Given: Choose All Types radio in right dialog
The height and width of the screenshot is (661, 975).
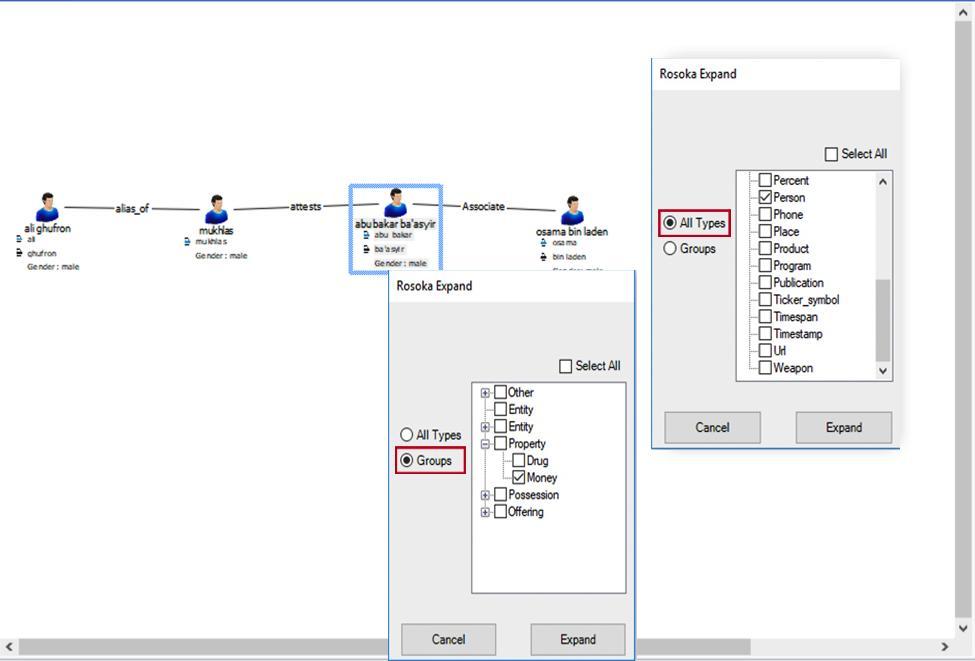Looking at the screenshot, I should point(670,223).
